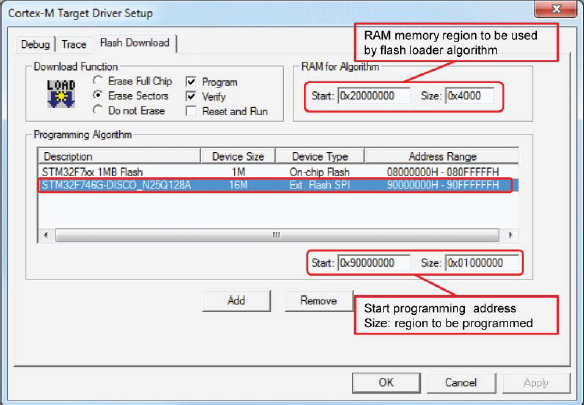The image size is (584, 405).
Task: Click the right scroll arrow of algorithm list
Action: (x=510, y=235)
